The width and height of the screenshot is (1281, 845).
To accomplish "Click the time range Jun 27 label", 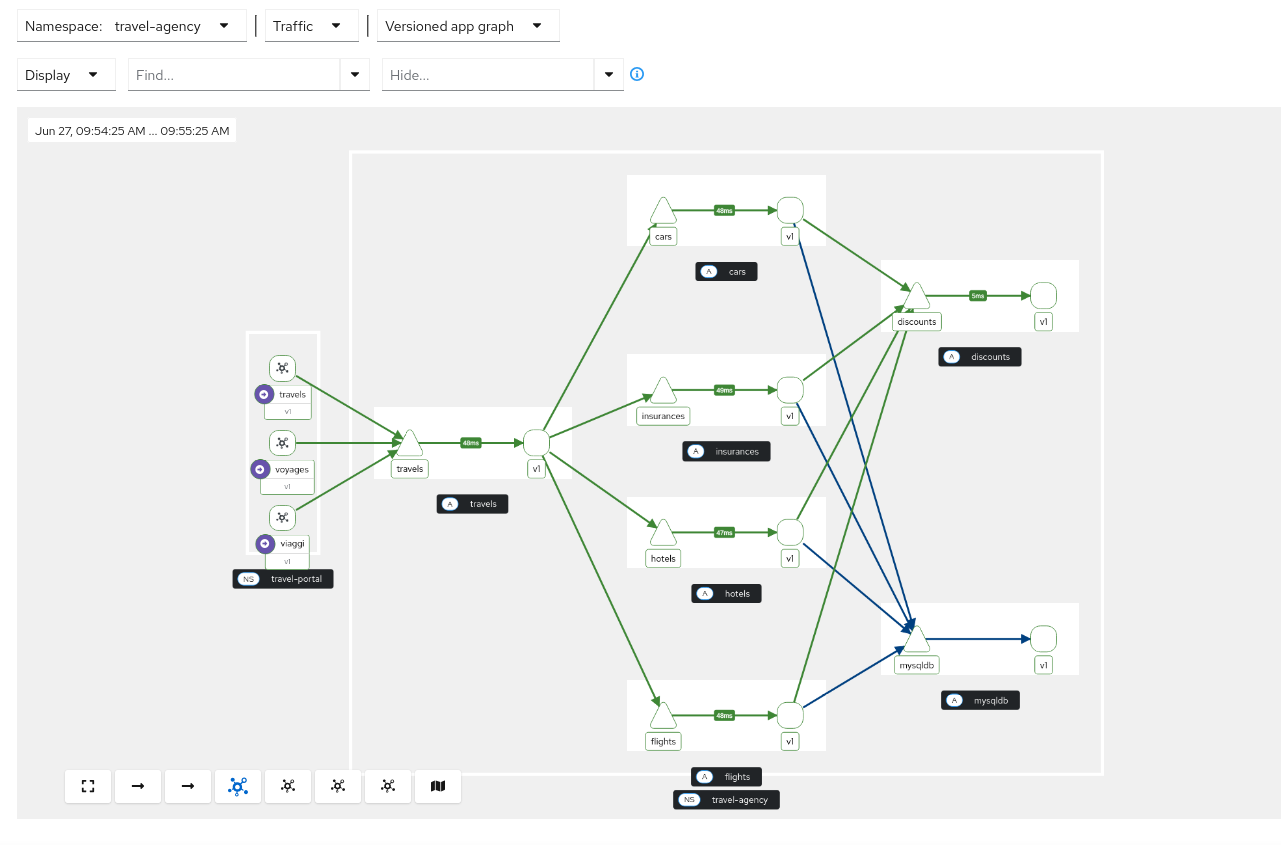I will click(131, 130).
